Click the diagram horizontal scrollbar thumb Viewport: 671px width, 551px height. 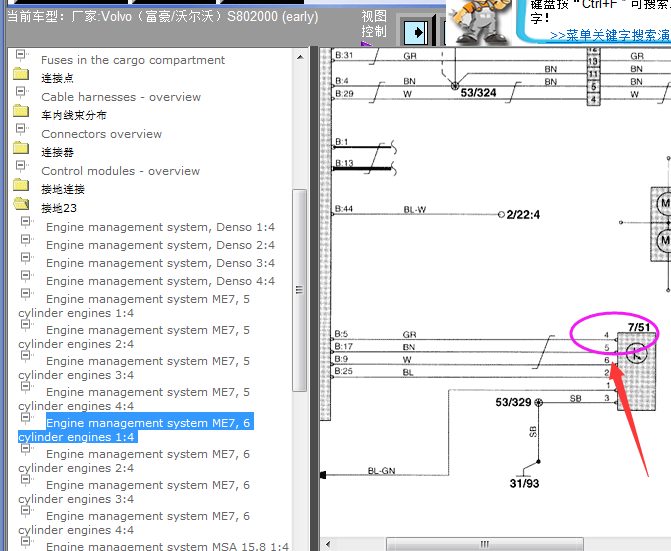click(x=484, y=544)
